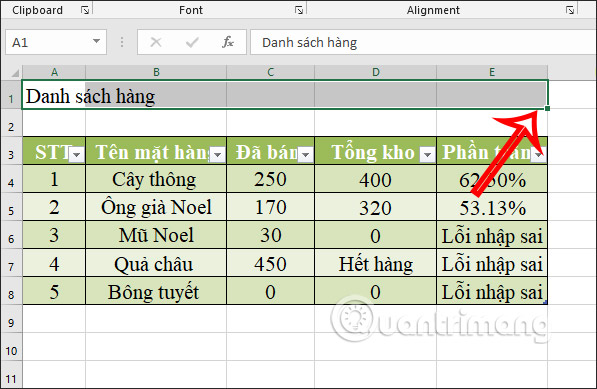Select row 8 header
The height and width of the screenshot is (389, 597).
click(11, 291)
